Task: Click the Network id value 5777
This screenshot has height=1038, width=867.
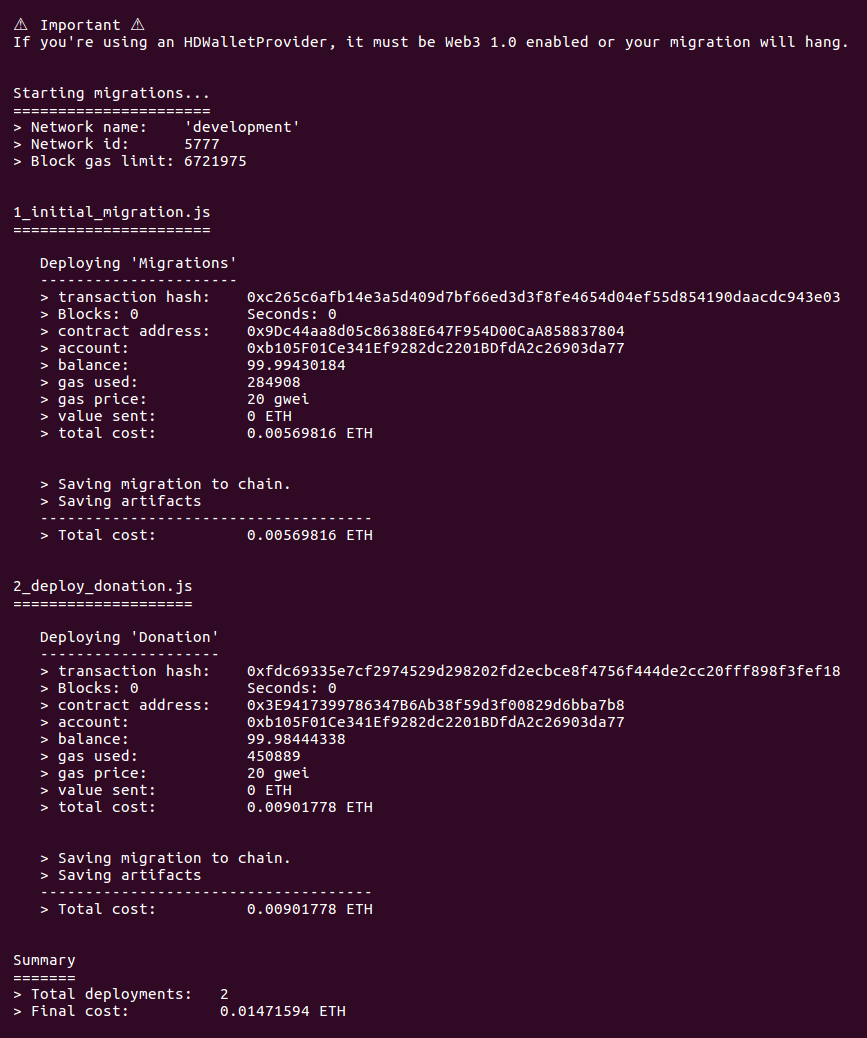Action: pos(201,144)
